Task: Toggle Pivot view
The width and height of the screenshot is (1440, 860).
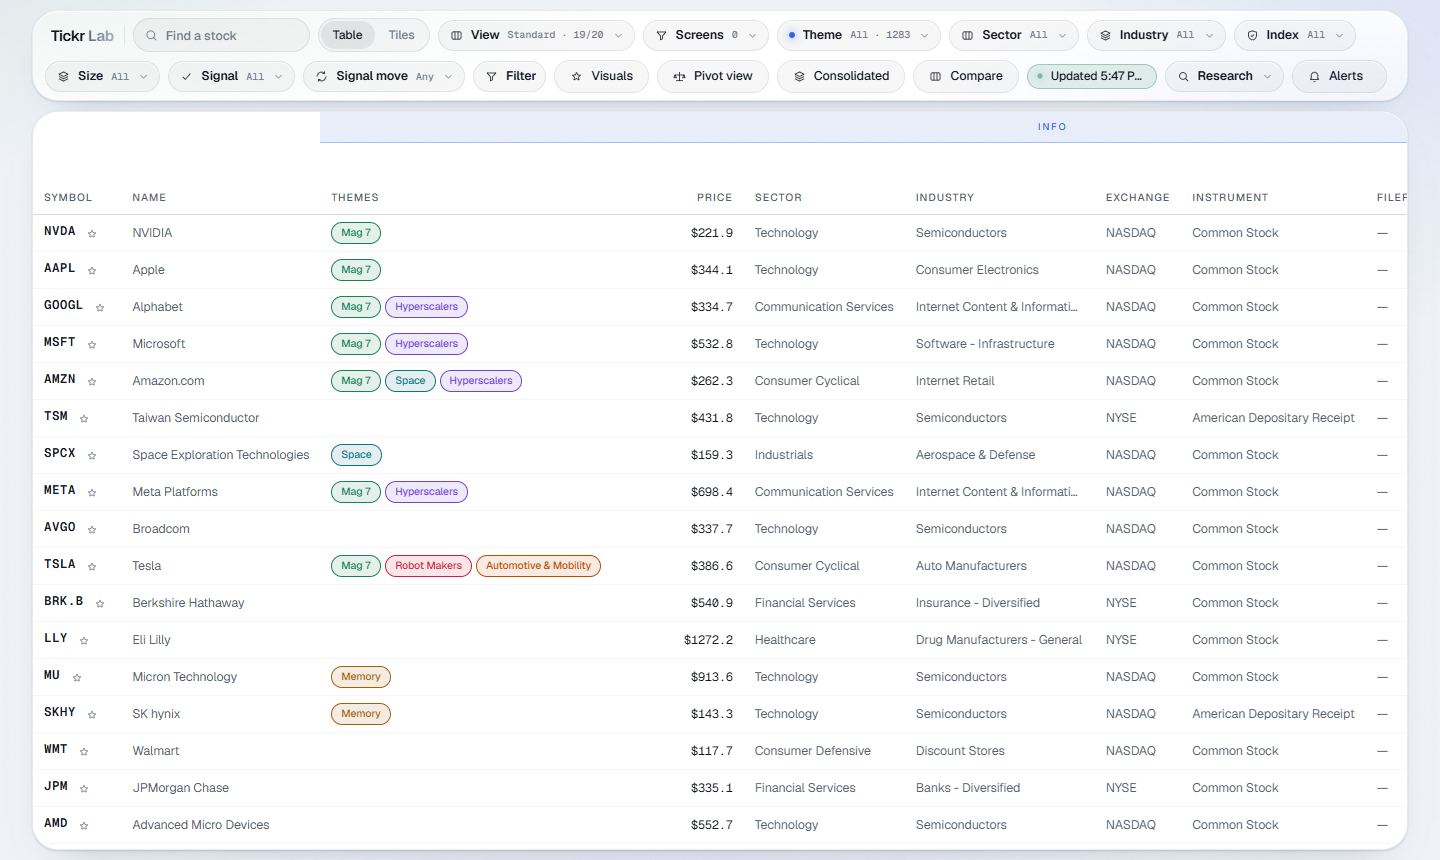Action: click(712, 76)
